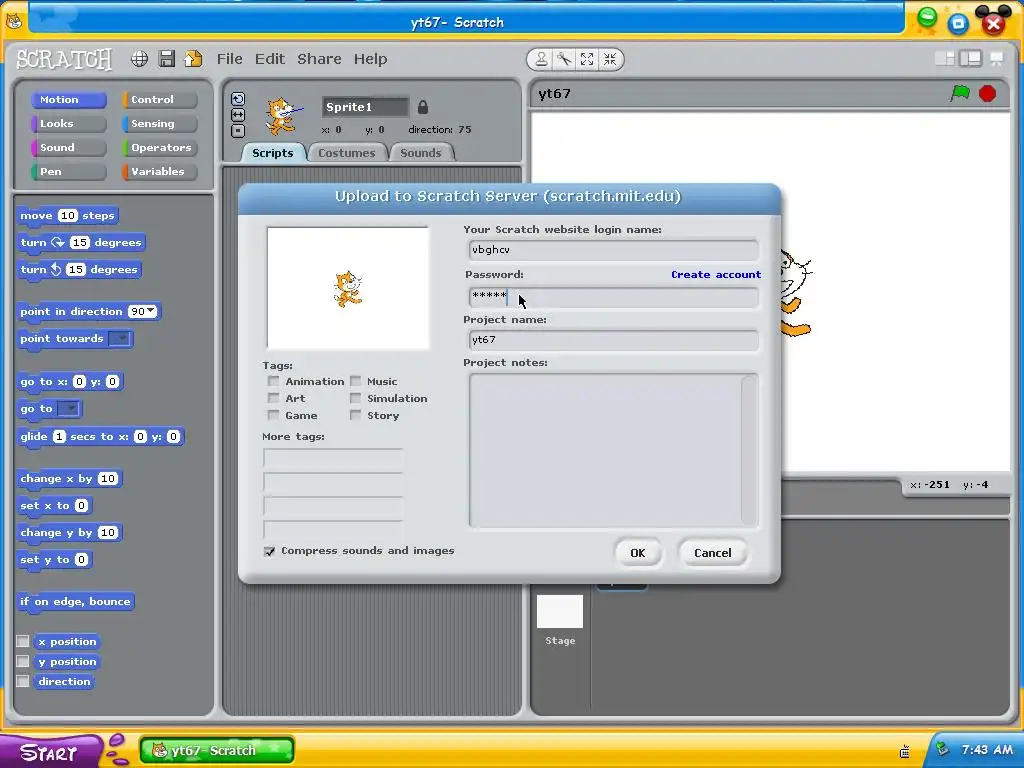Select the Control block category

[x=159, y=99]
